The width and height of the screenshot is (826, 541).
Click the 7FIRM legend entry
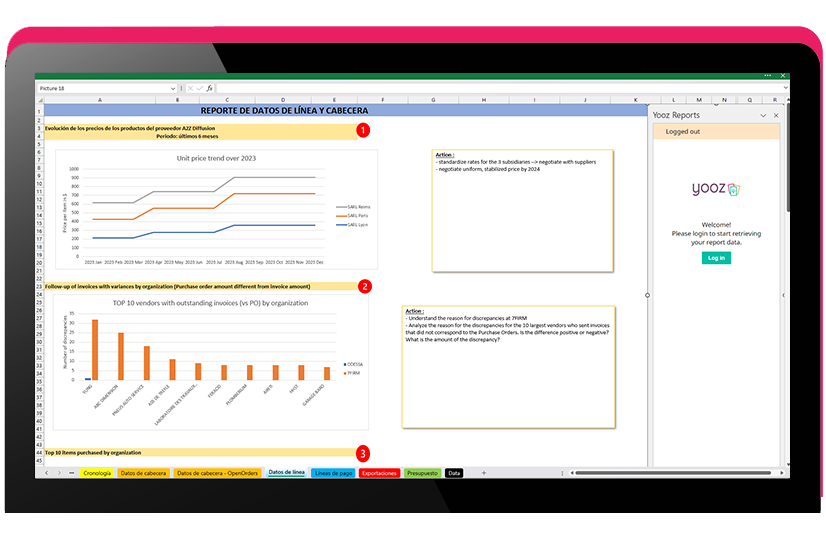click(x=352, y=373)
